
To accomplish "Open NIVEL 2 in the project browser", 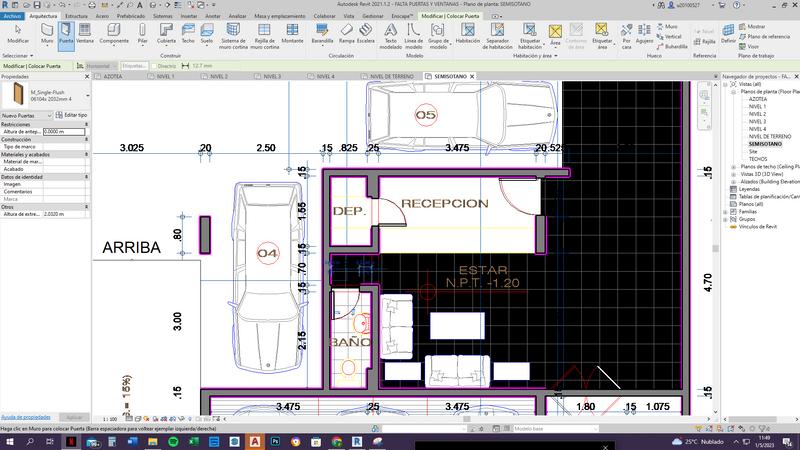I will (x=757, y=114).
